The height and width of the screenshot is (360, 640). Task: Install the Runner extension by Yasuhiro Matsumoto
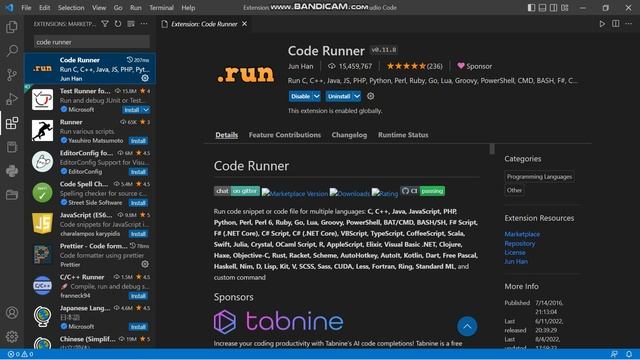pos(138,141)
